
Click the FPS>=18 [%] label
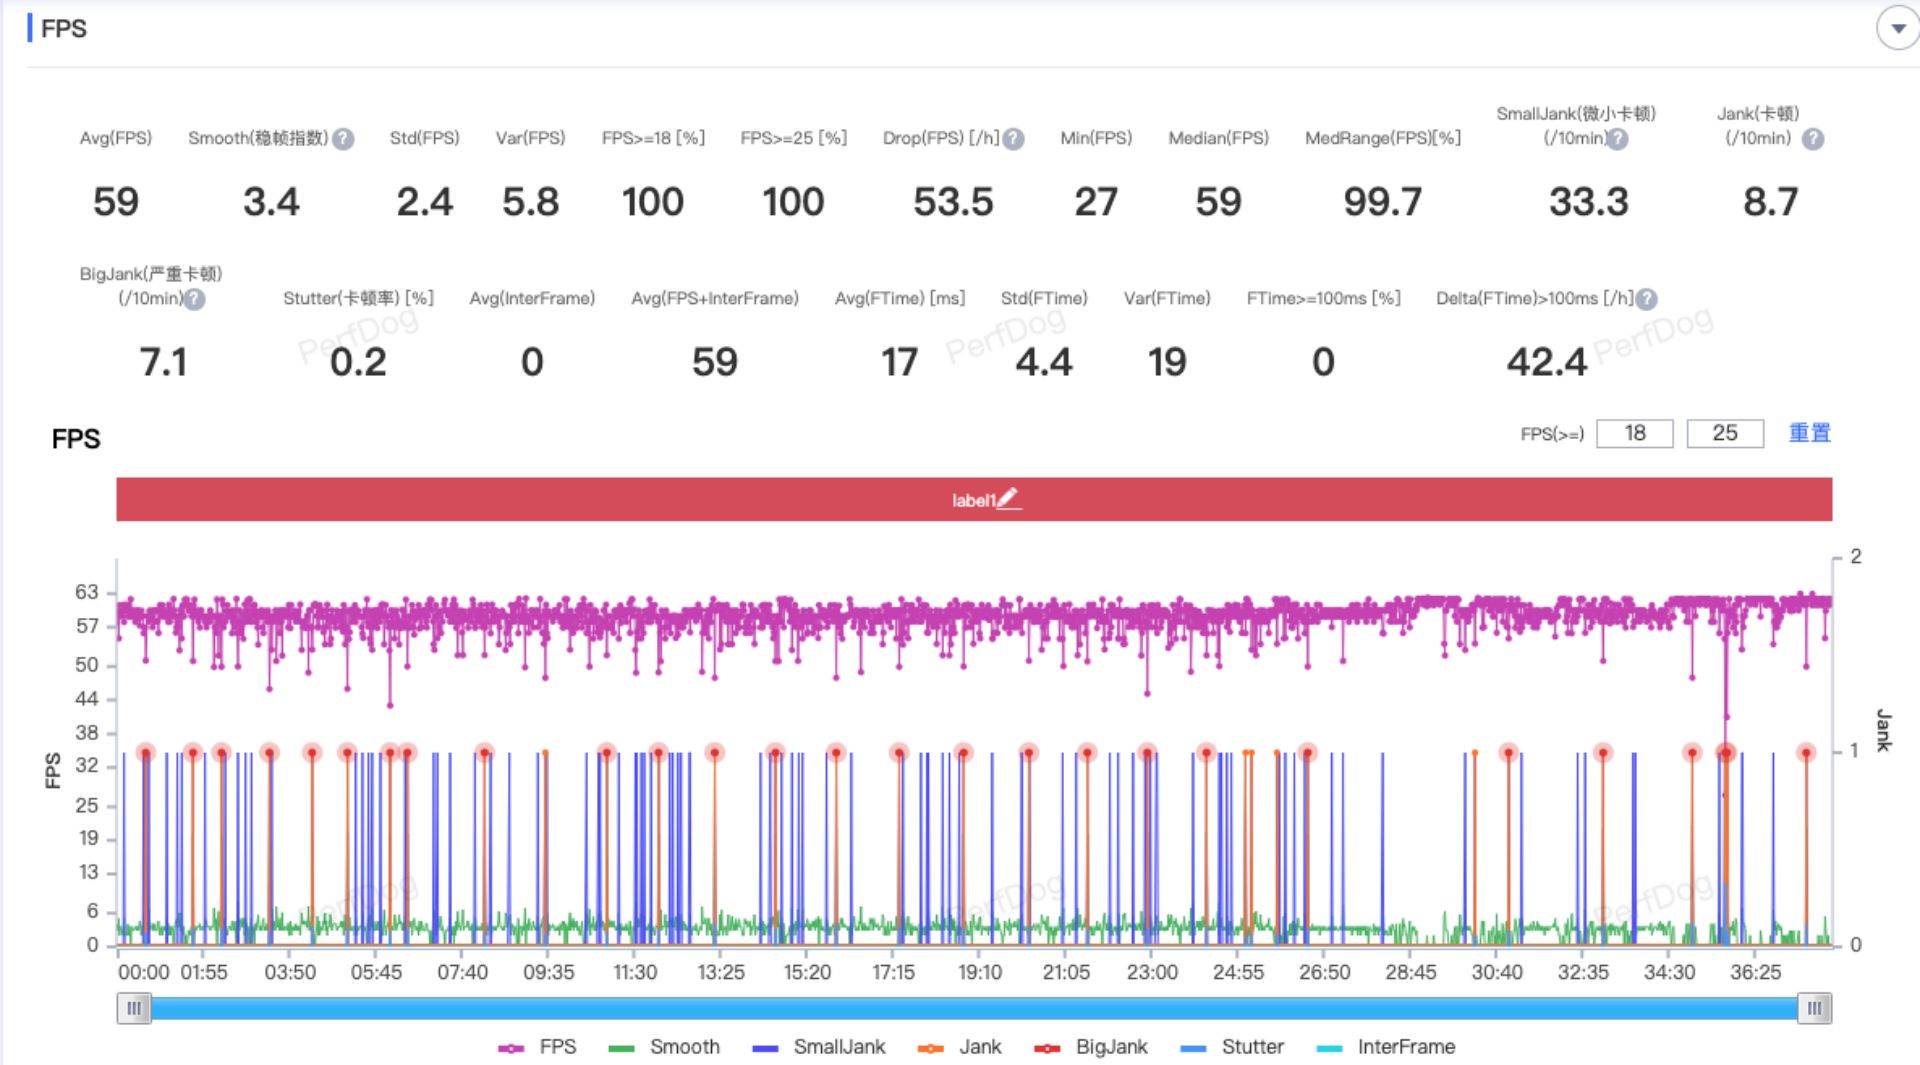653,138
